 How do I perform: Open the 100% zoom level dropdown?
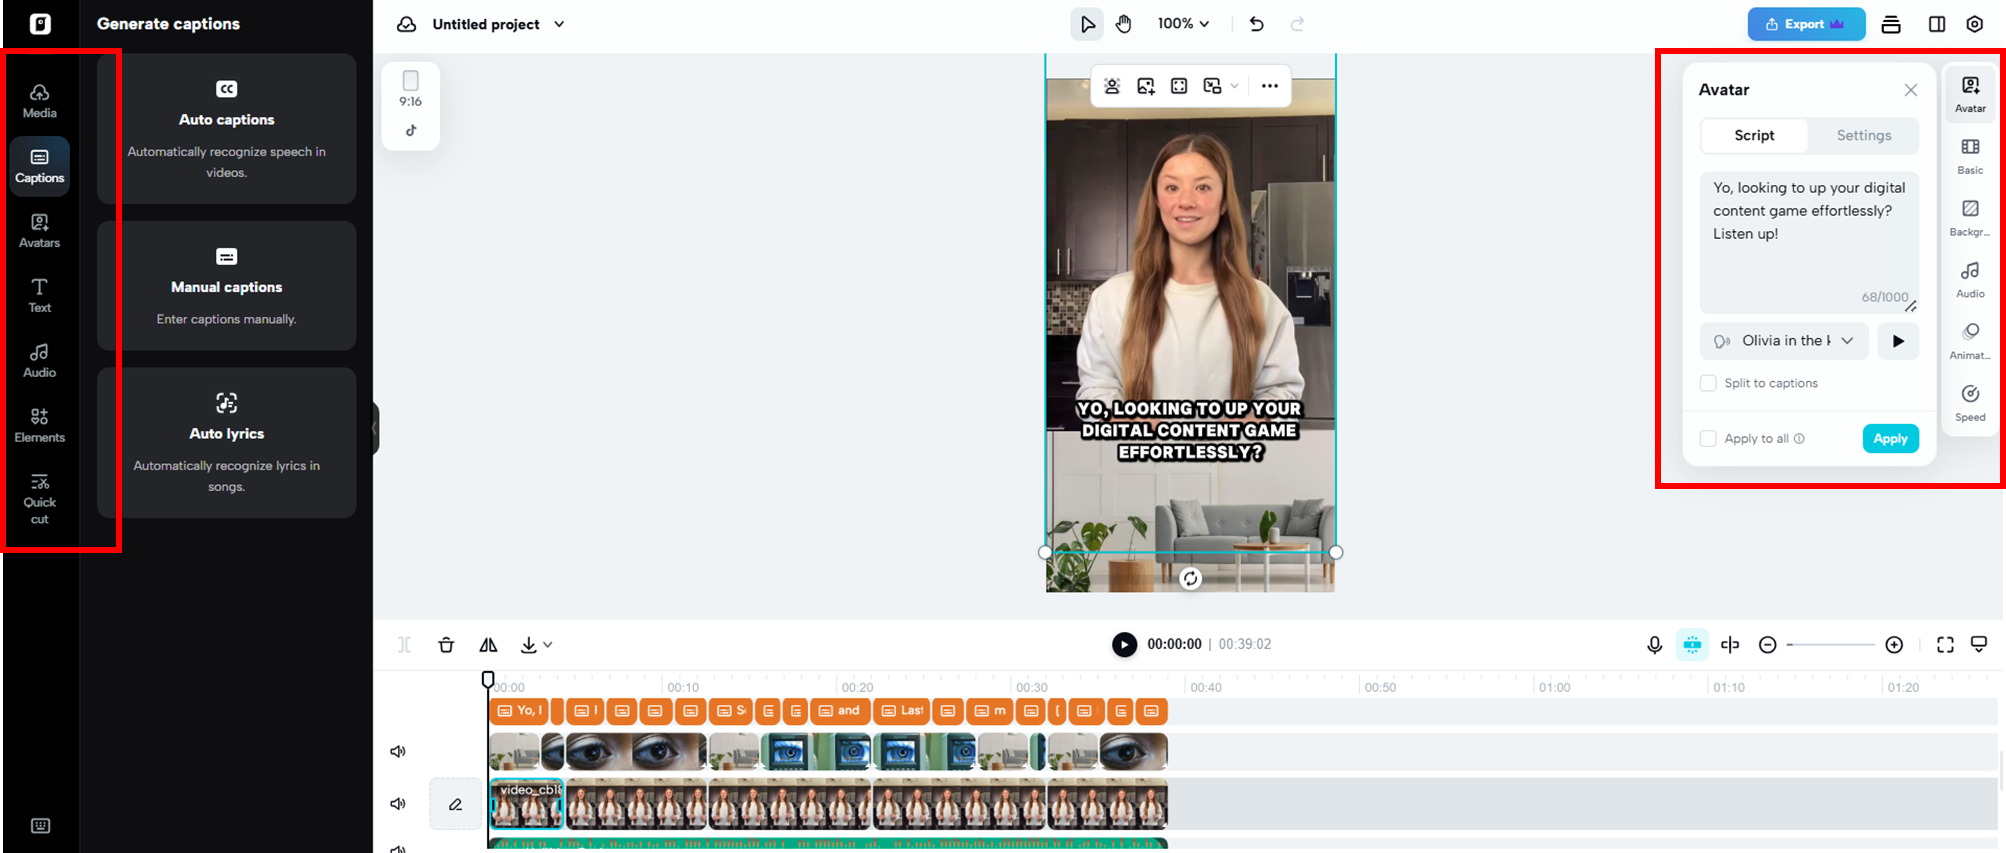pyautogui.click(x=1183, y=24)
